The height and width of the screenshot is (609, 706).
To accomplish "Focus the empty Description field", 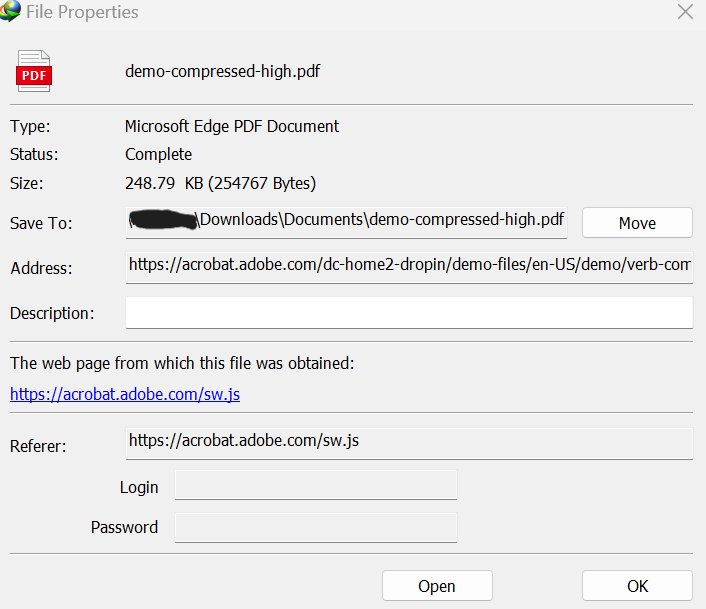I will pos(409,312).
